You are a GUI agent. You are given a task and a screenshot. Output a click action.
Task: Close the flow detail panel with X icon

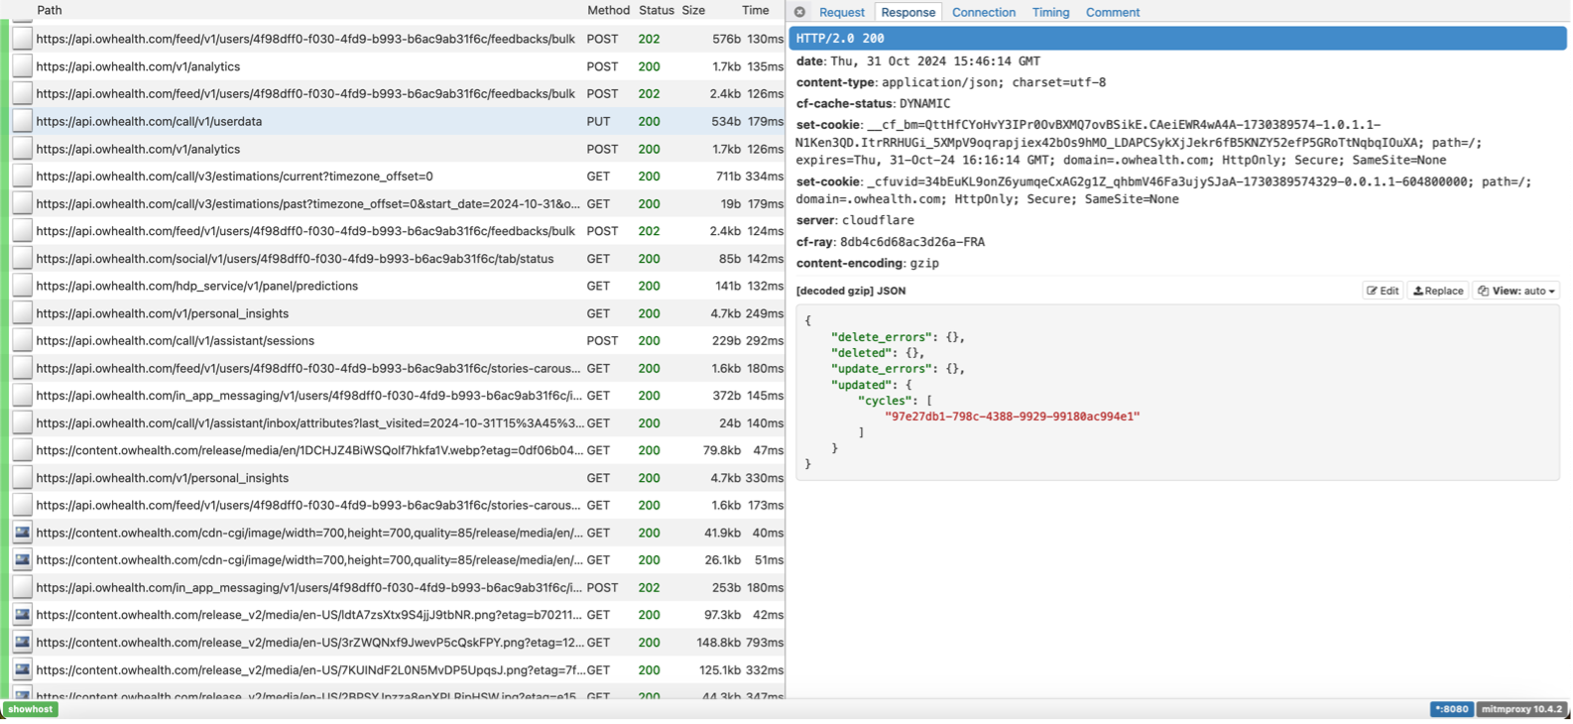(x=800, y=12)
